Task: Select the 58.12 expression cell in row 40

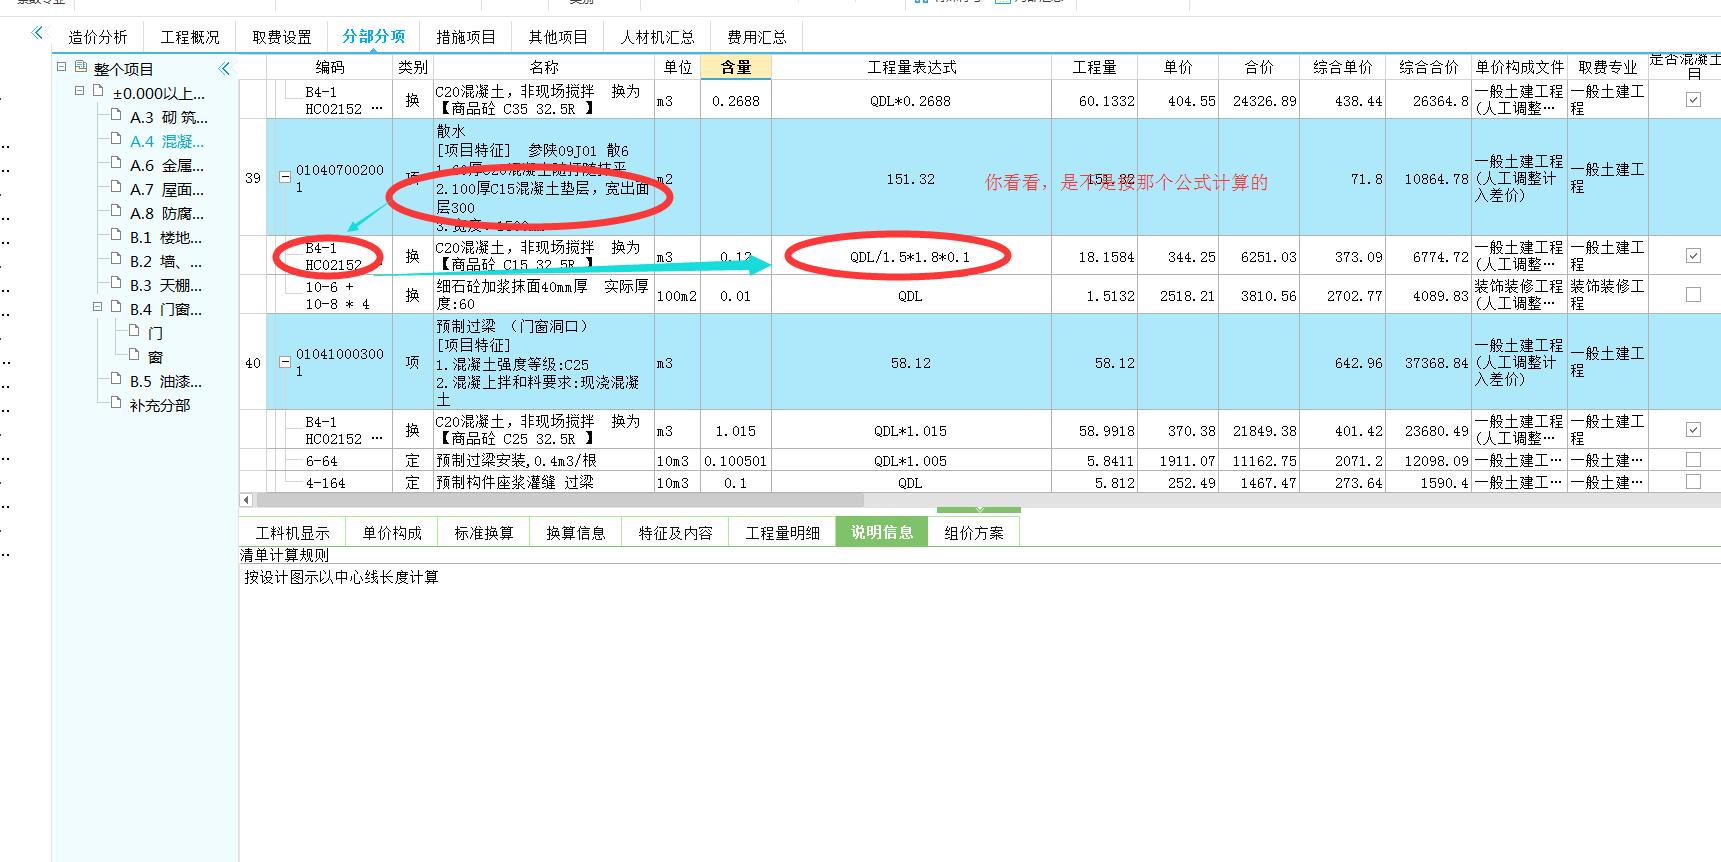Action: (911, 362)
